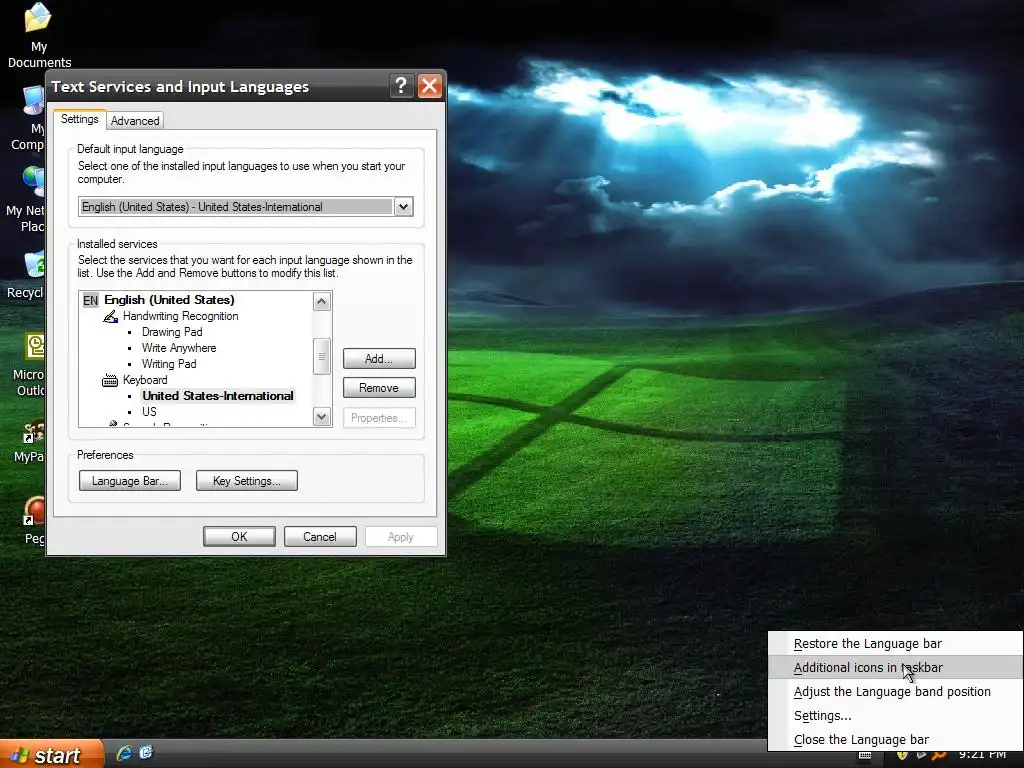Viewport: 1024px width, 768px height.
Task: Open Language Bar... preferences
Action: pyautogui.click(x=130, y=481)
